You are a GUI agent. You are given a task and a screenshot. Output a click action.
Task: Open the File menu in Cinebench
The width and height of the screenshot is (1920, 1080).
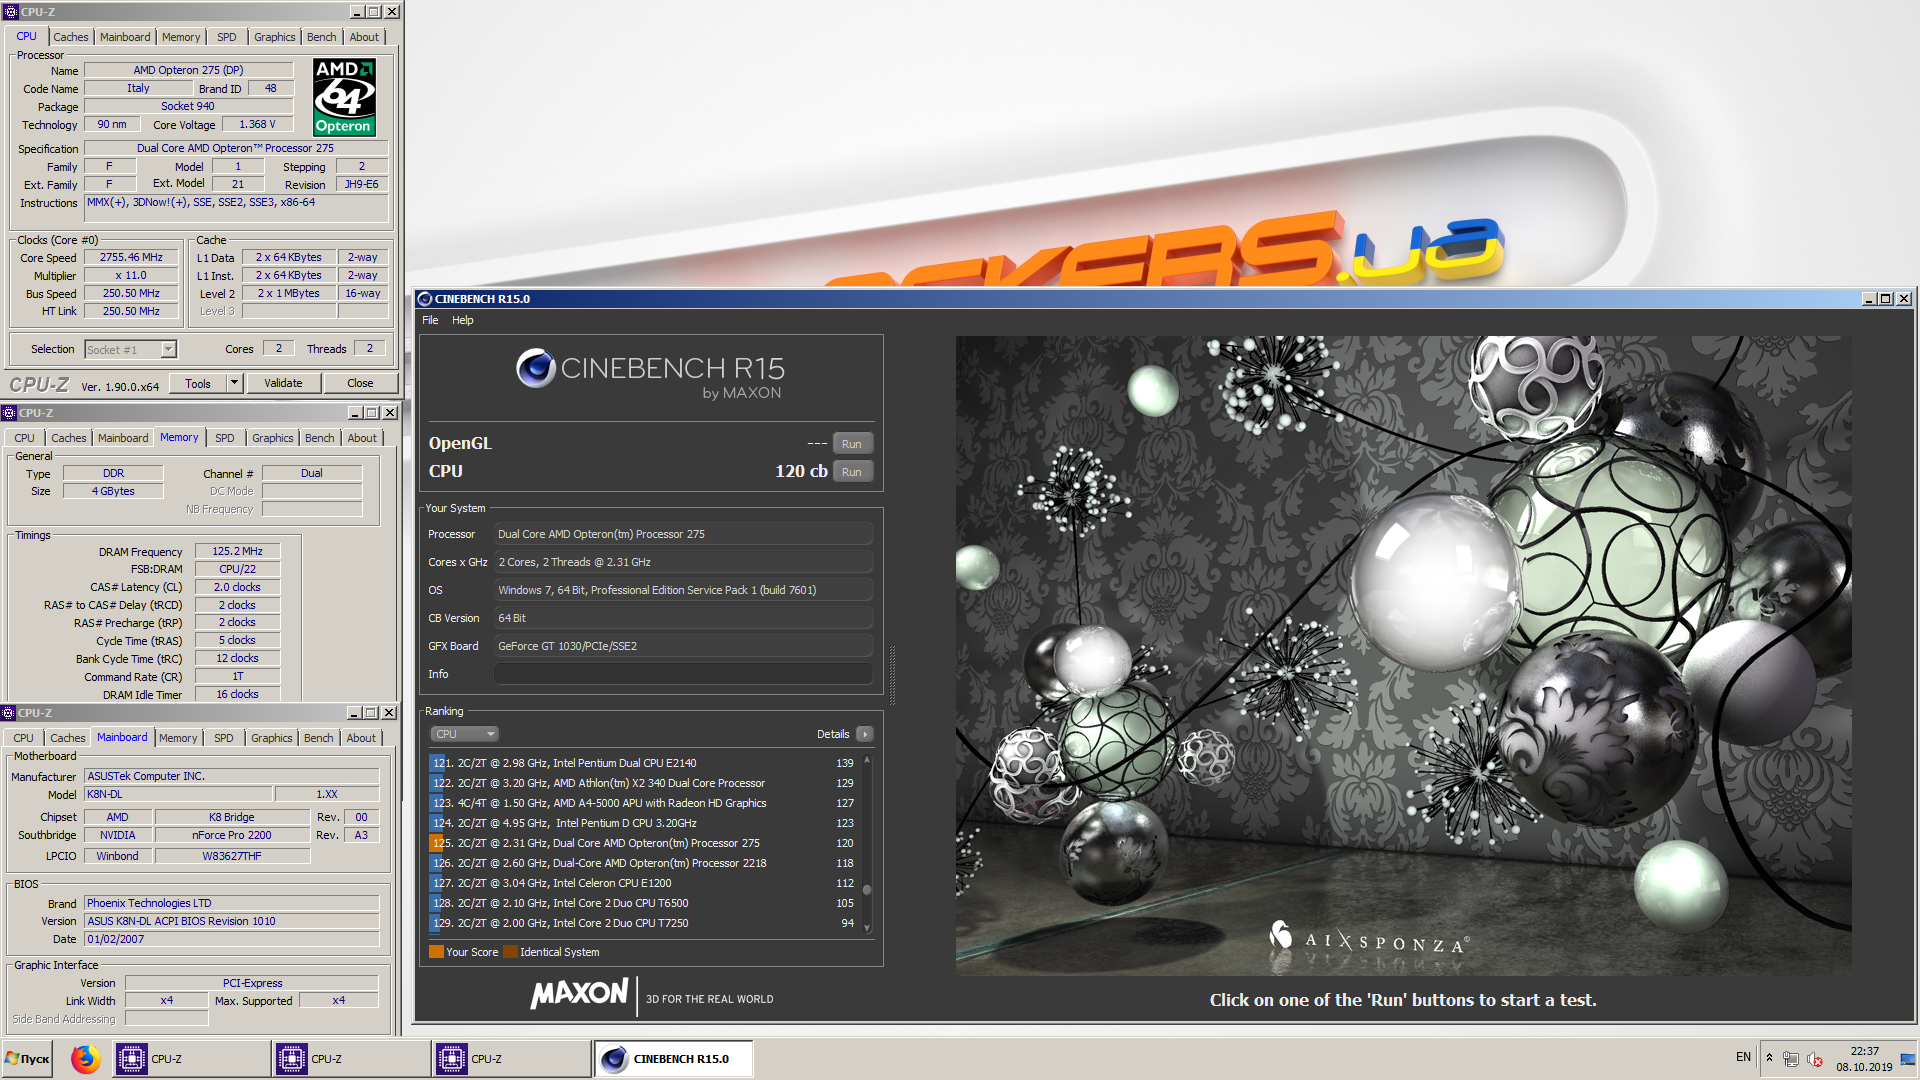pyautogui.click(x=430, y=320)
